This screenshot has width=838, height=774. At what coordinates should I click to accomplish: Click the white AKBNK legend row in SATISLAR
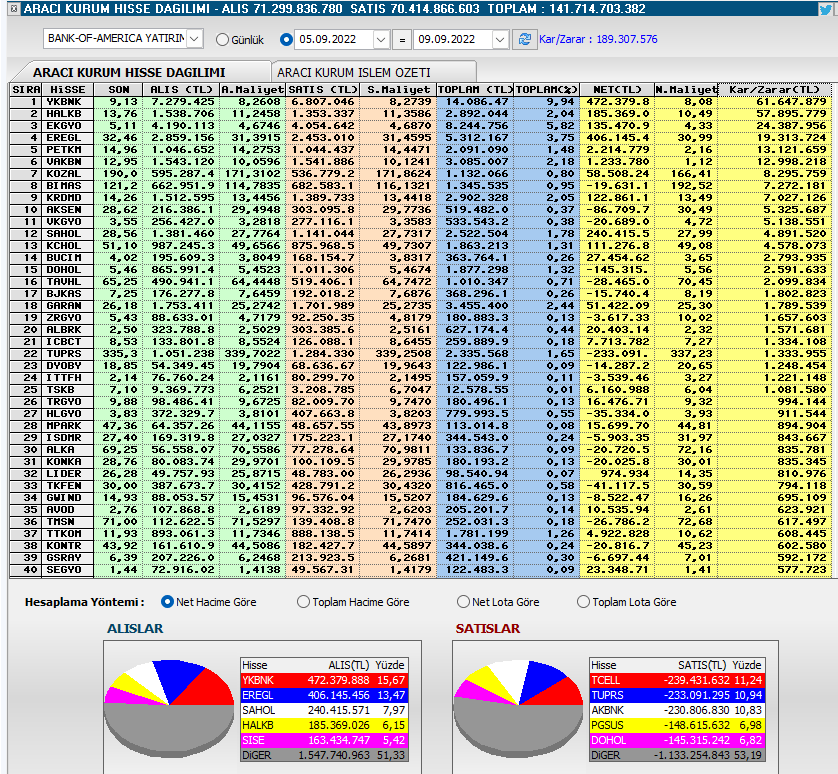pos(677,710)
